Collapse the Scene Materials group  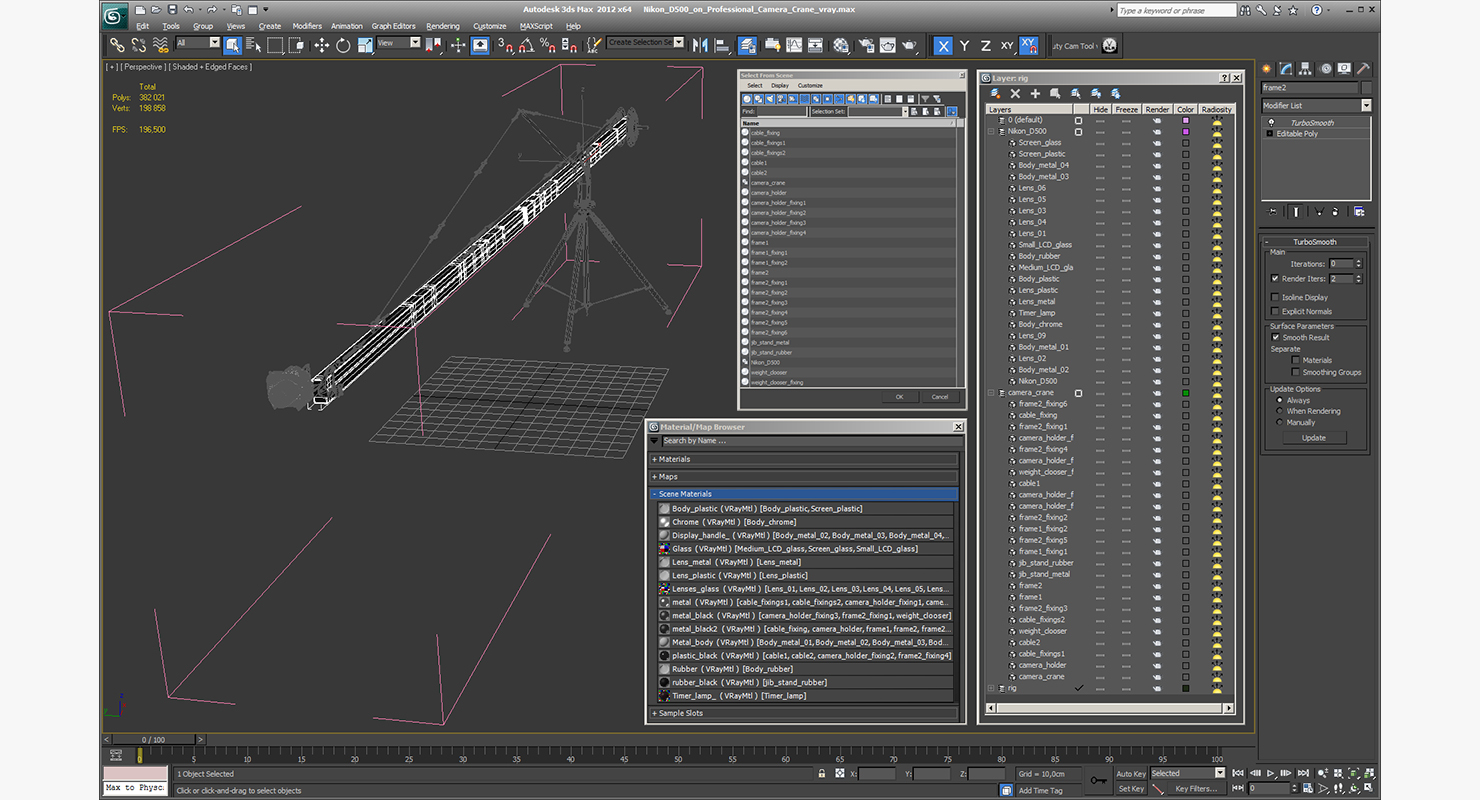(x=804, y=494)
